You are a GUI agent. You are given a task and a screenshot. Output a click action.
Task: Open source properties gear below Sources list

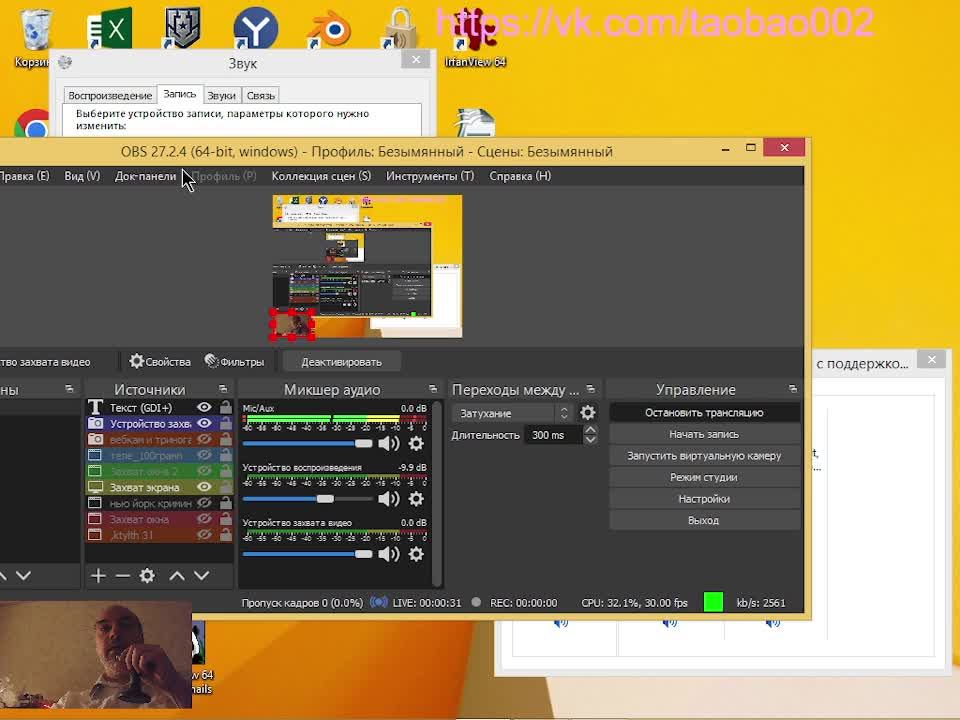[x=147, y=576]
